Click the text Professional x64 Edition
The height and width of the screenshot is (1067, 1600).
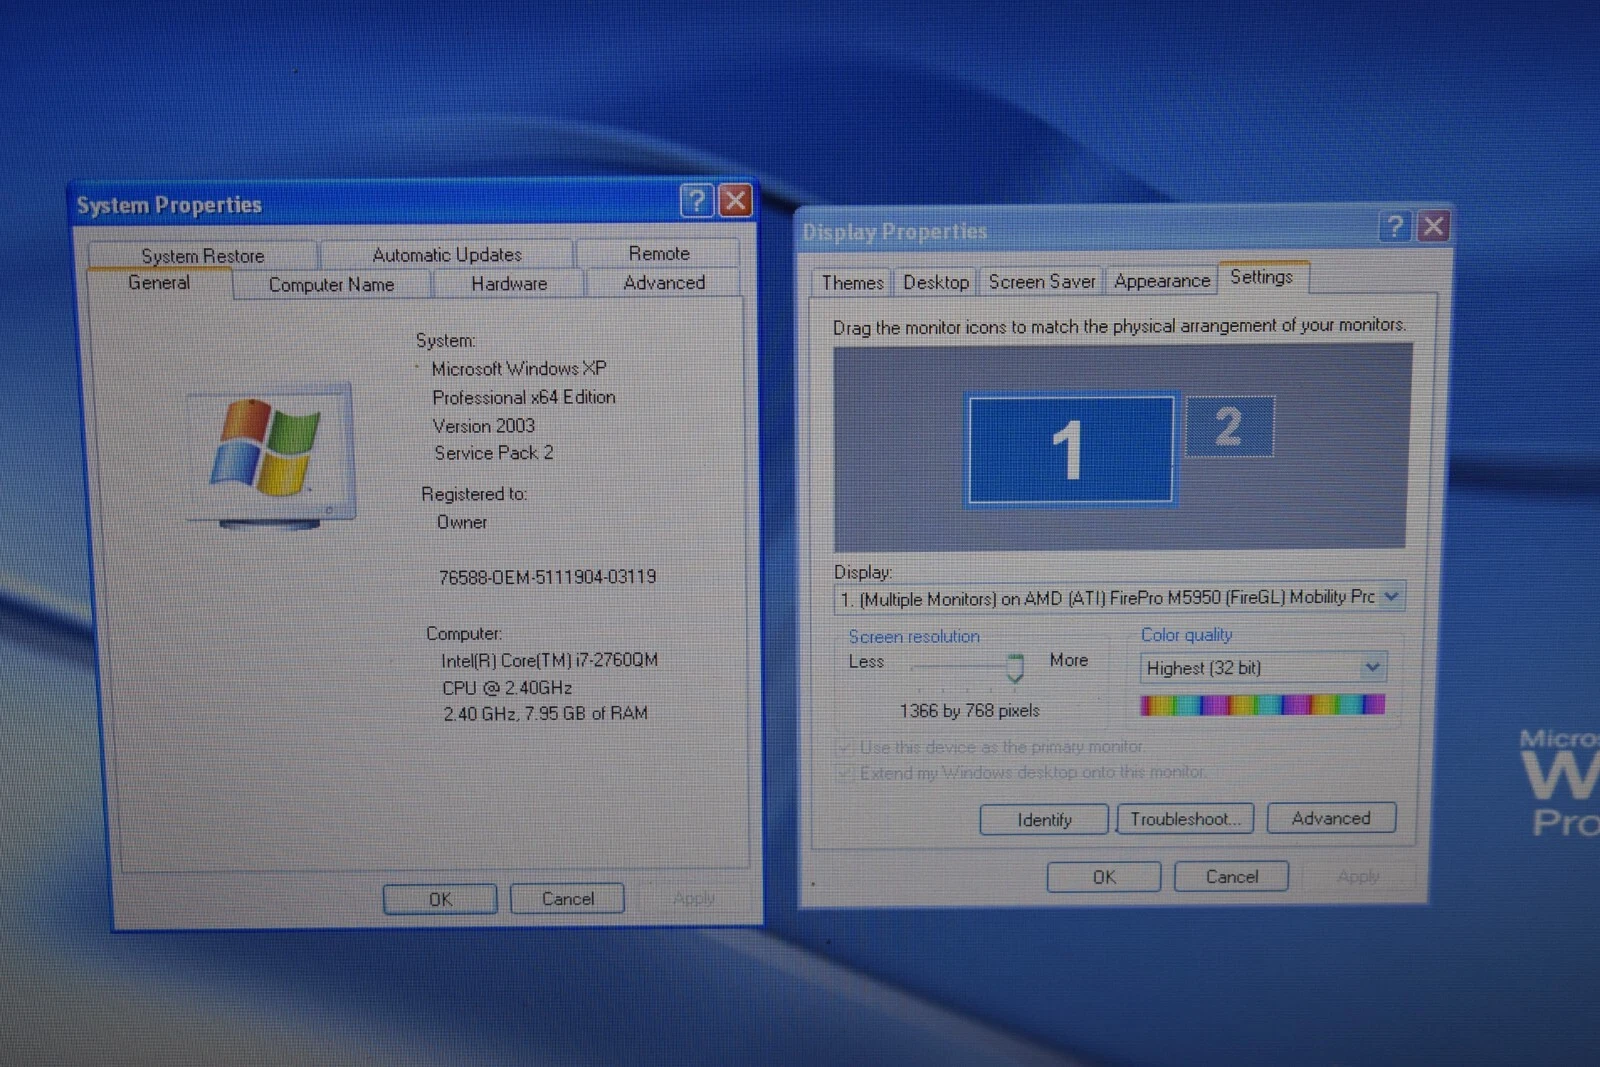tap(524, 397)
